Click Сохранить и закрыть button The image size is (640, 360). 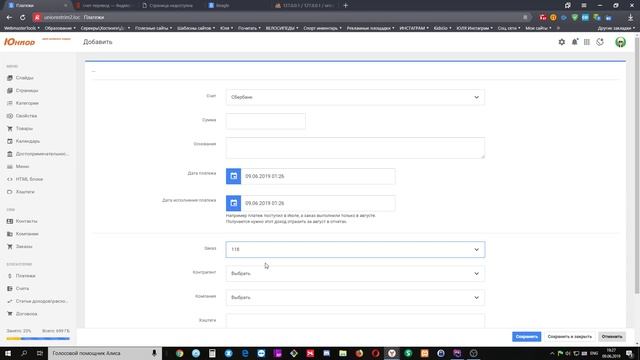pyautogui.click(x=569, y=337)
